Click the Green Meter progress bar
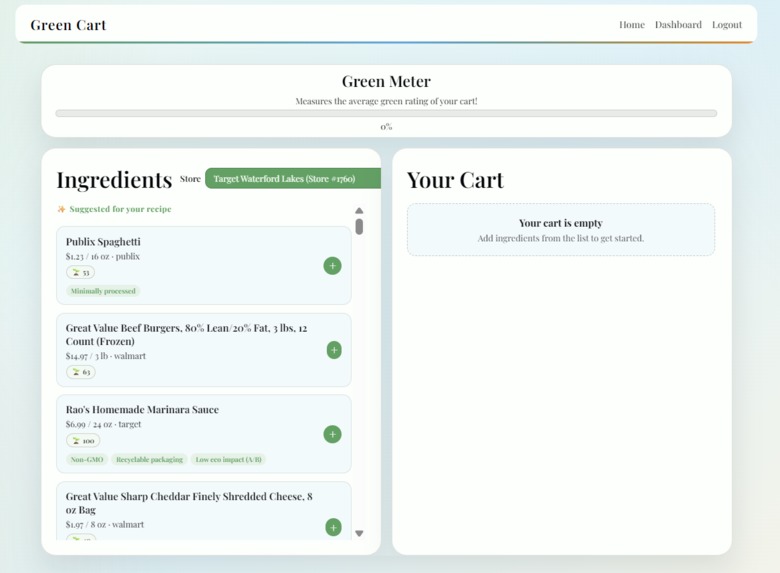The width and height of the screenshot is (780, 573). tap(386, 113)
